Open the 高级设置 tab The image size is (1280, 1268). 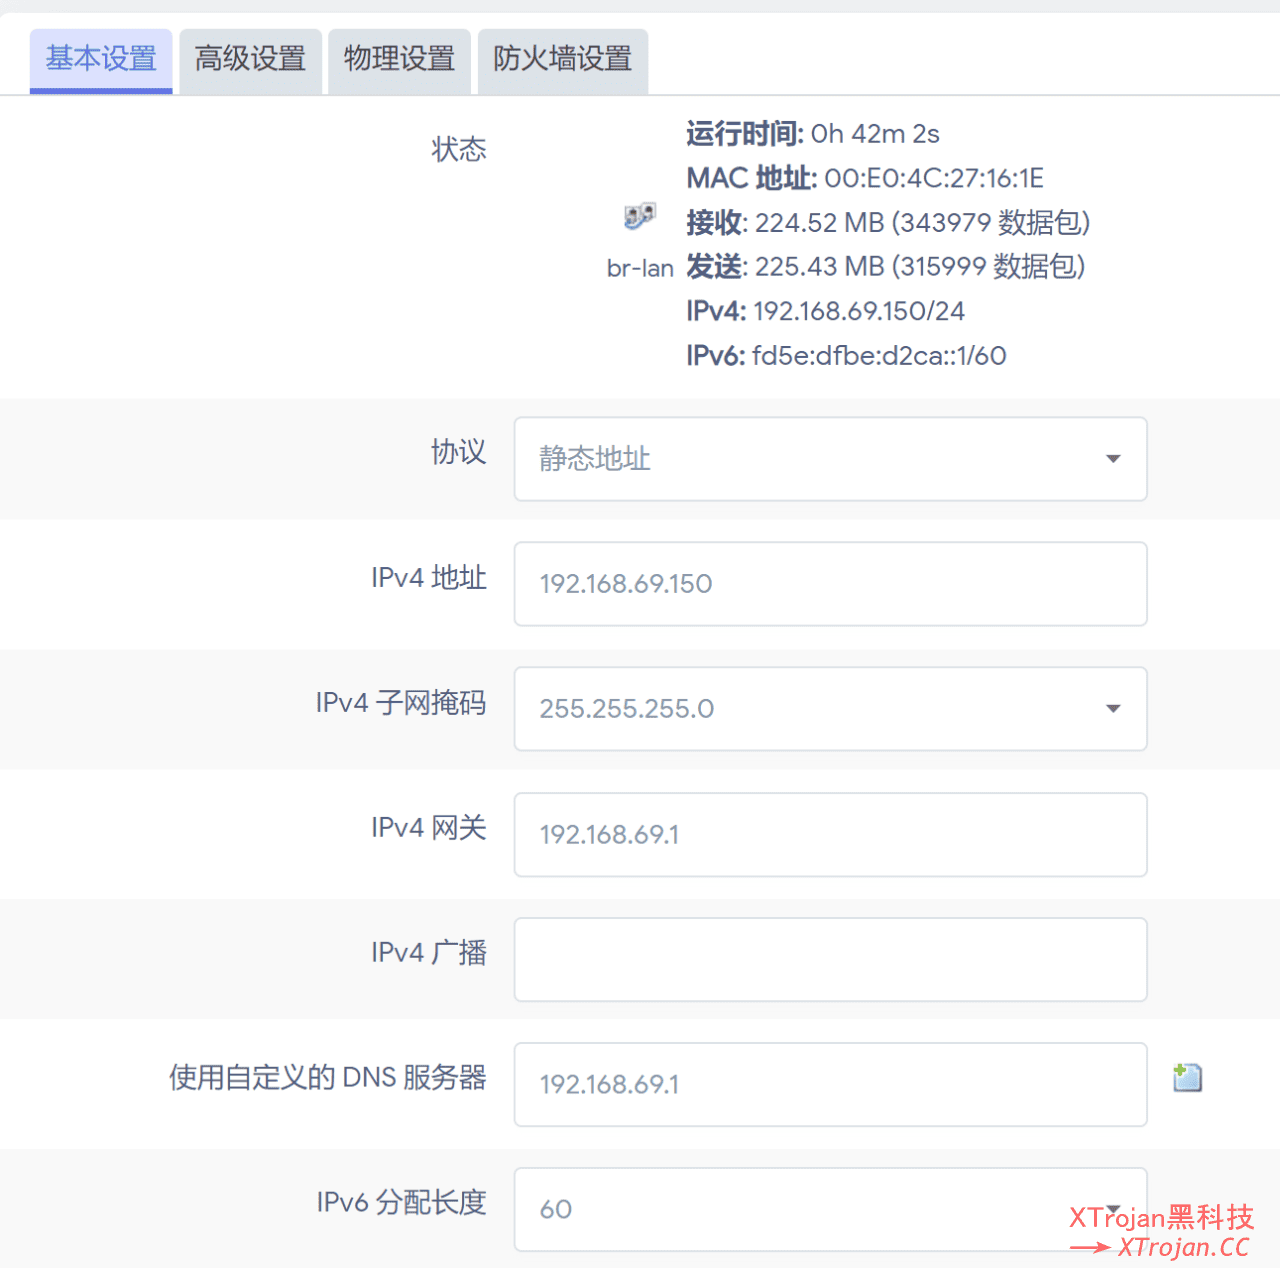[250, 60]
